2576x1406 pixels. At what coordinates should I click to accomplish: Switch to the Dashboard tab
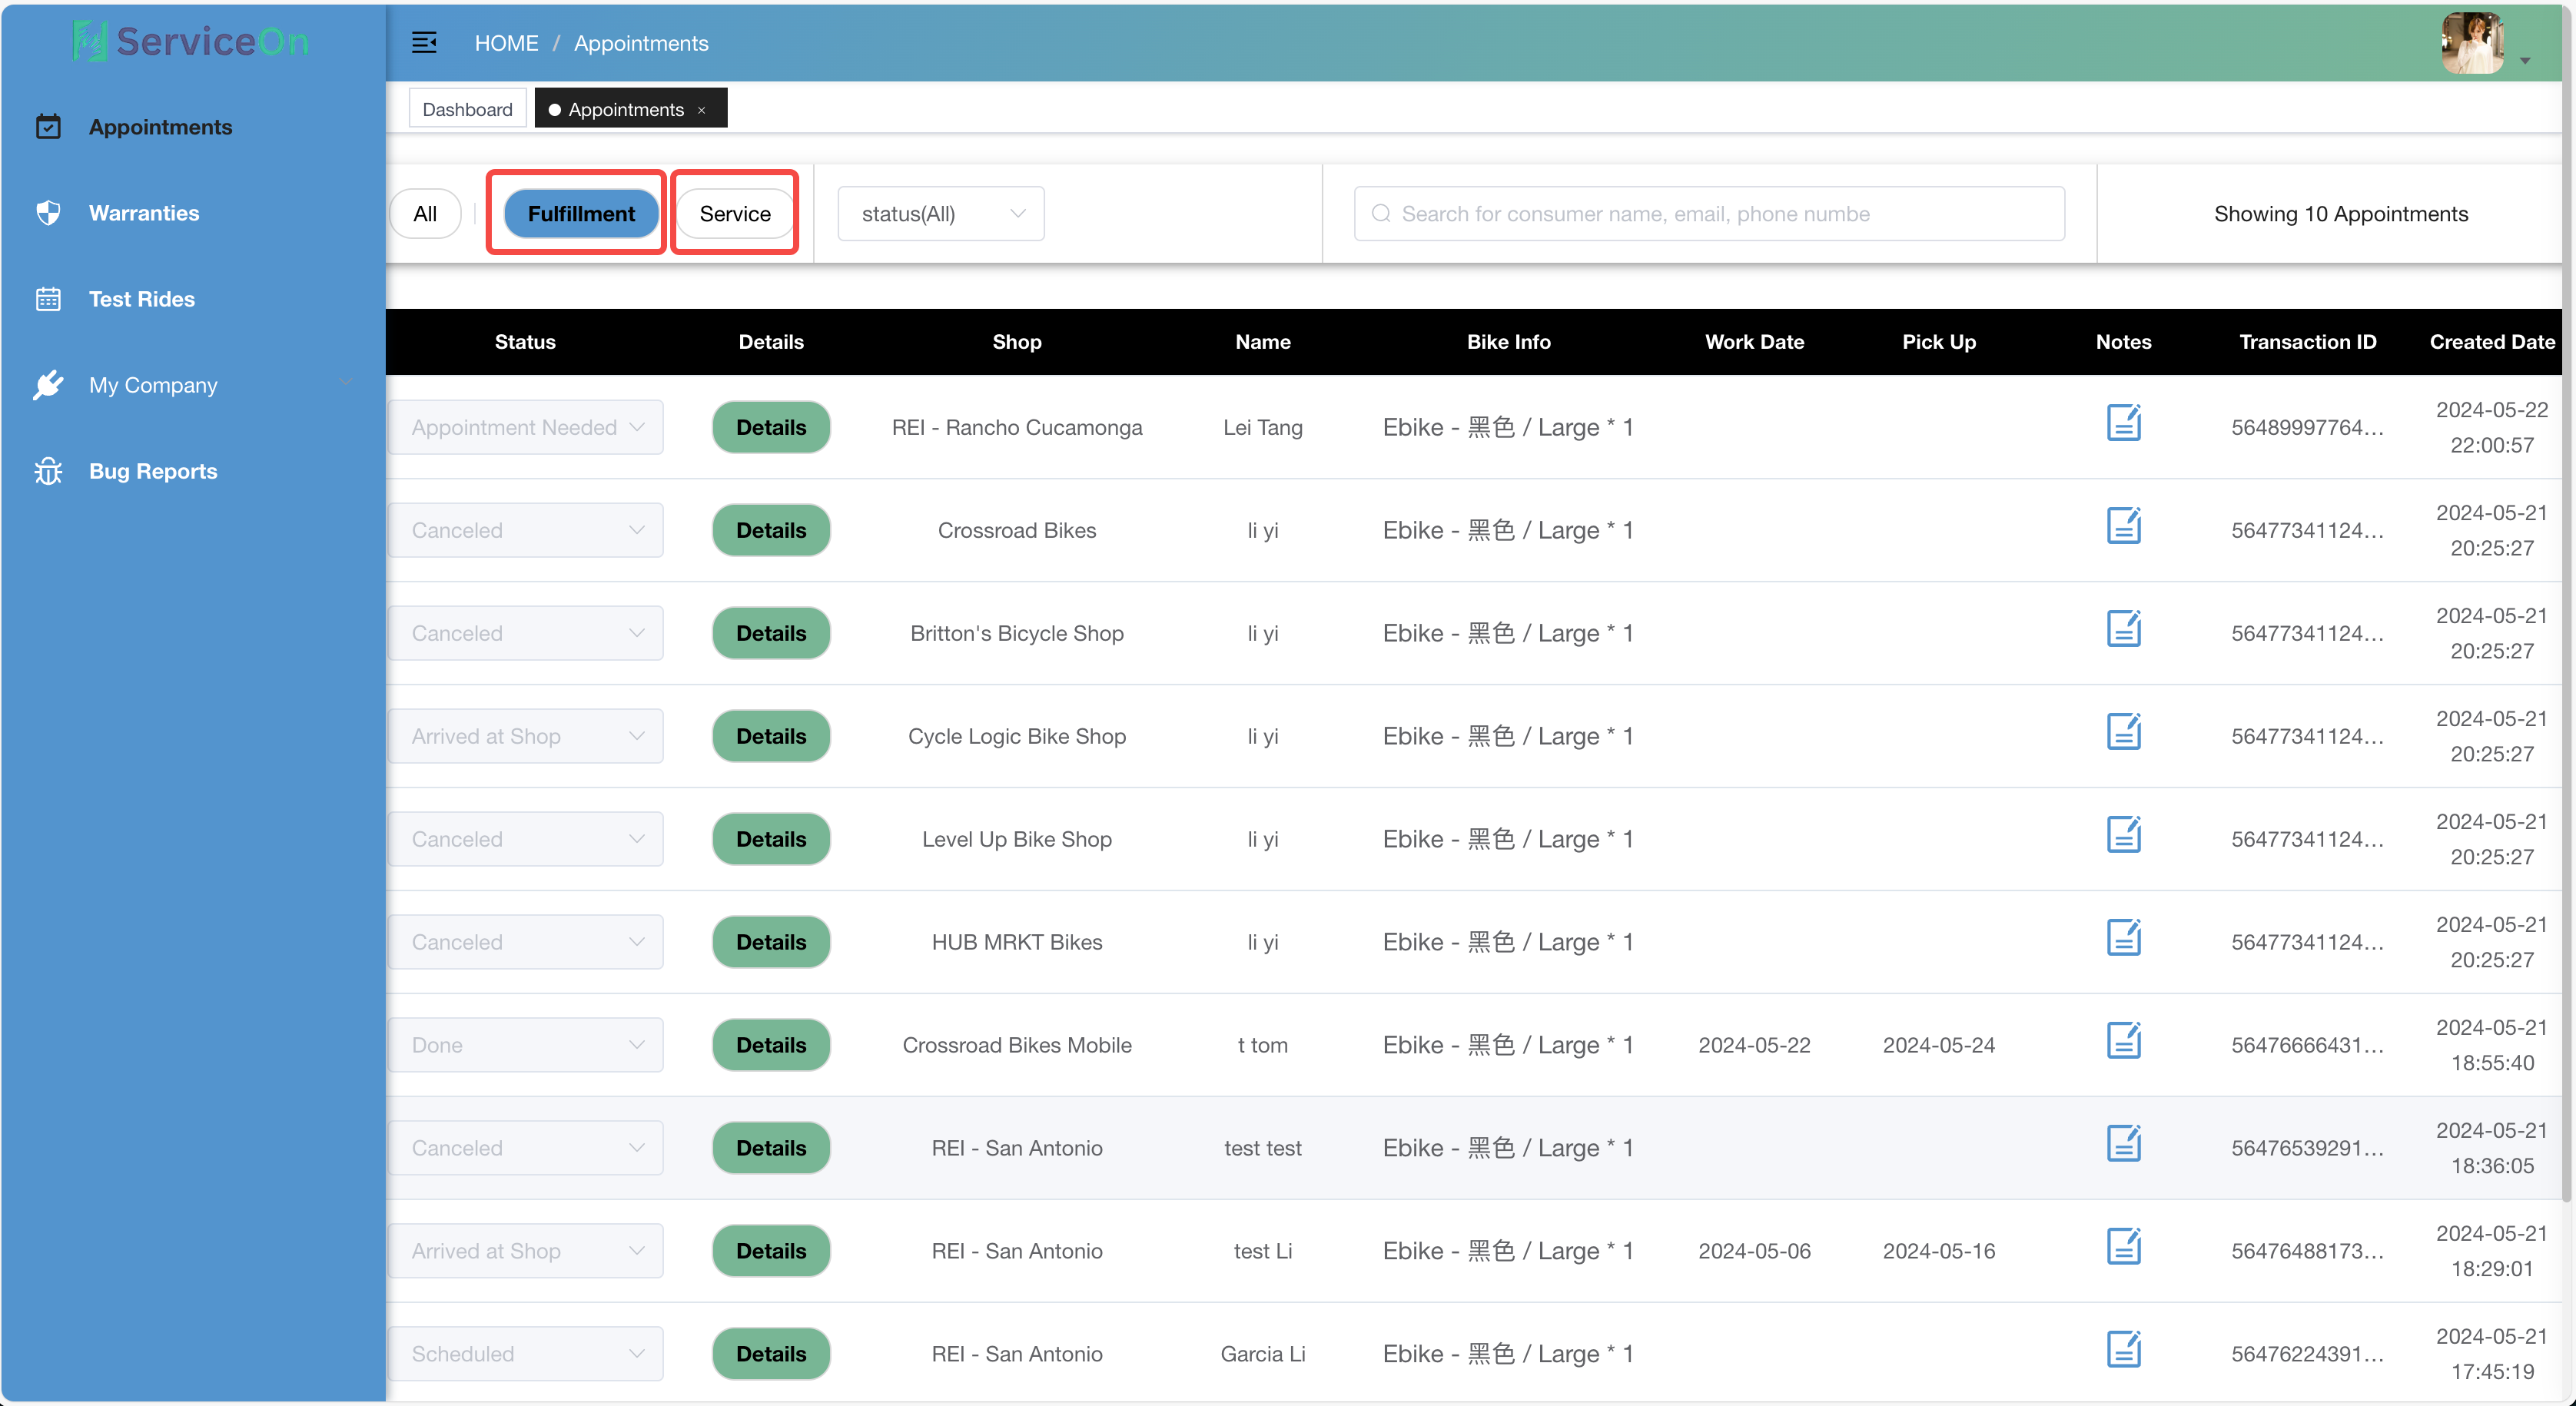coord(467,109)
